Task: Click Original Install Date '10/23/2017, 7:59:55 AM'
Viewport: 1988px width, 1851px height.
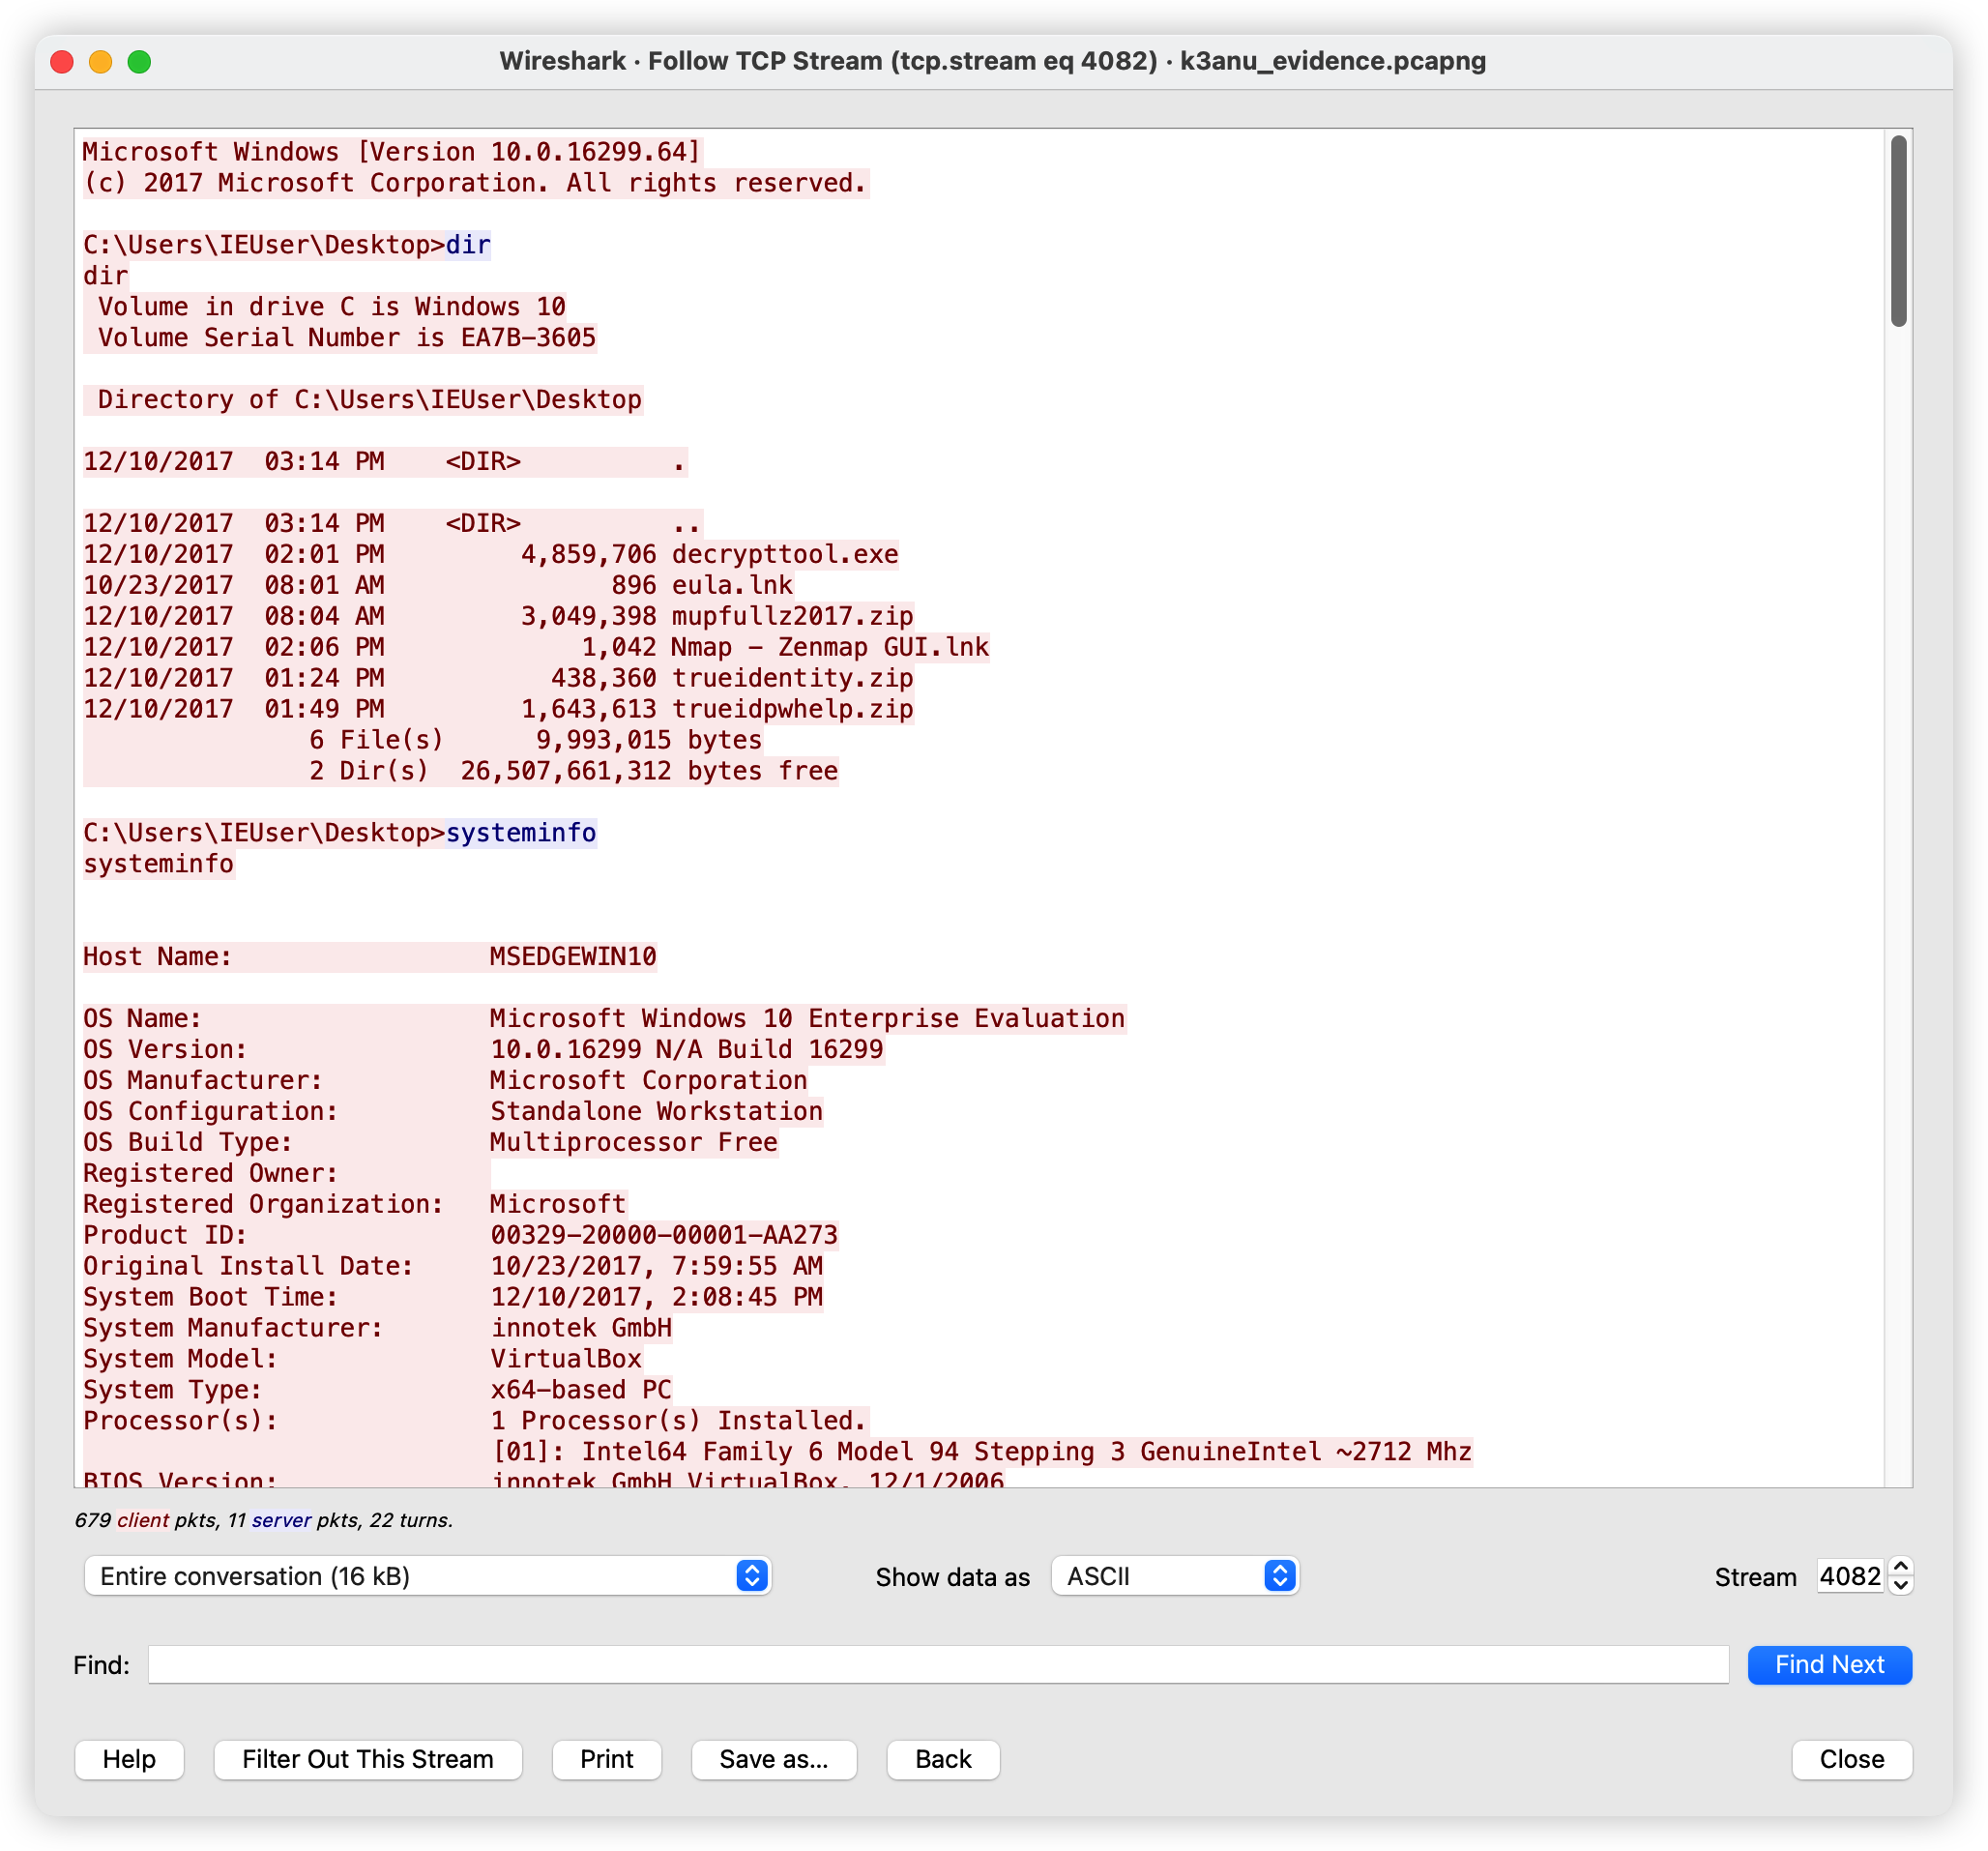Action: (656, 1266)
